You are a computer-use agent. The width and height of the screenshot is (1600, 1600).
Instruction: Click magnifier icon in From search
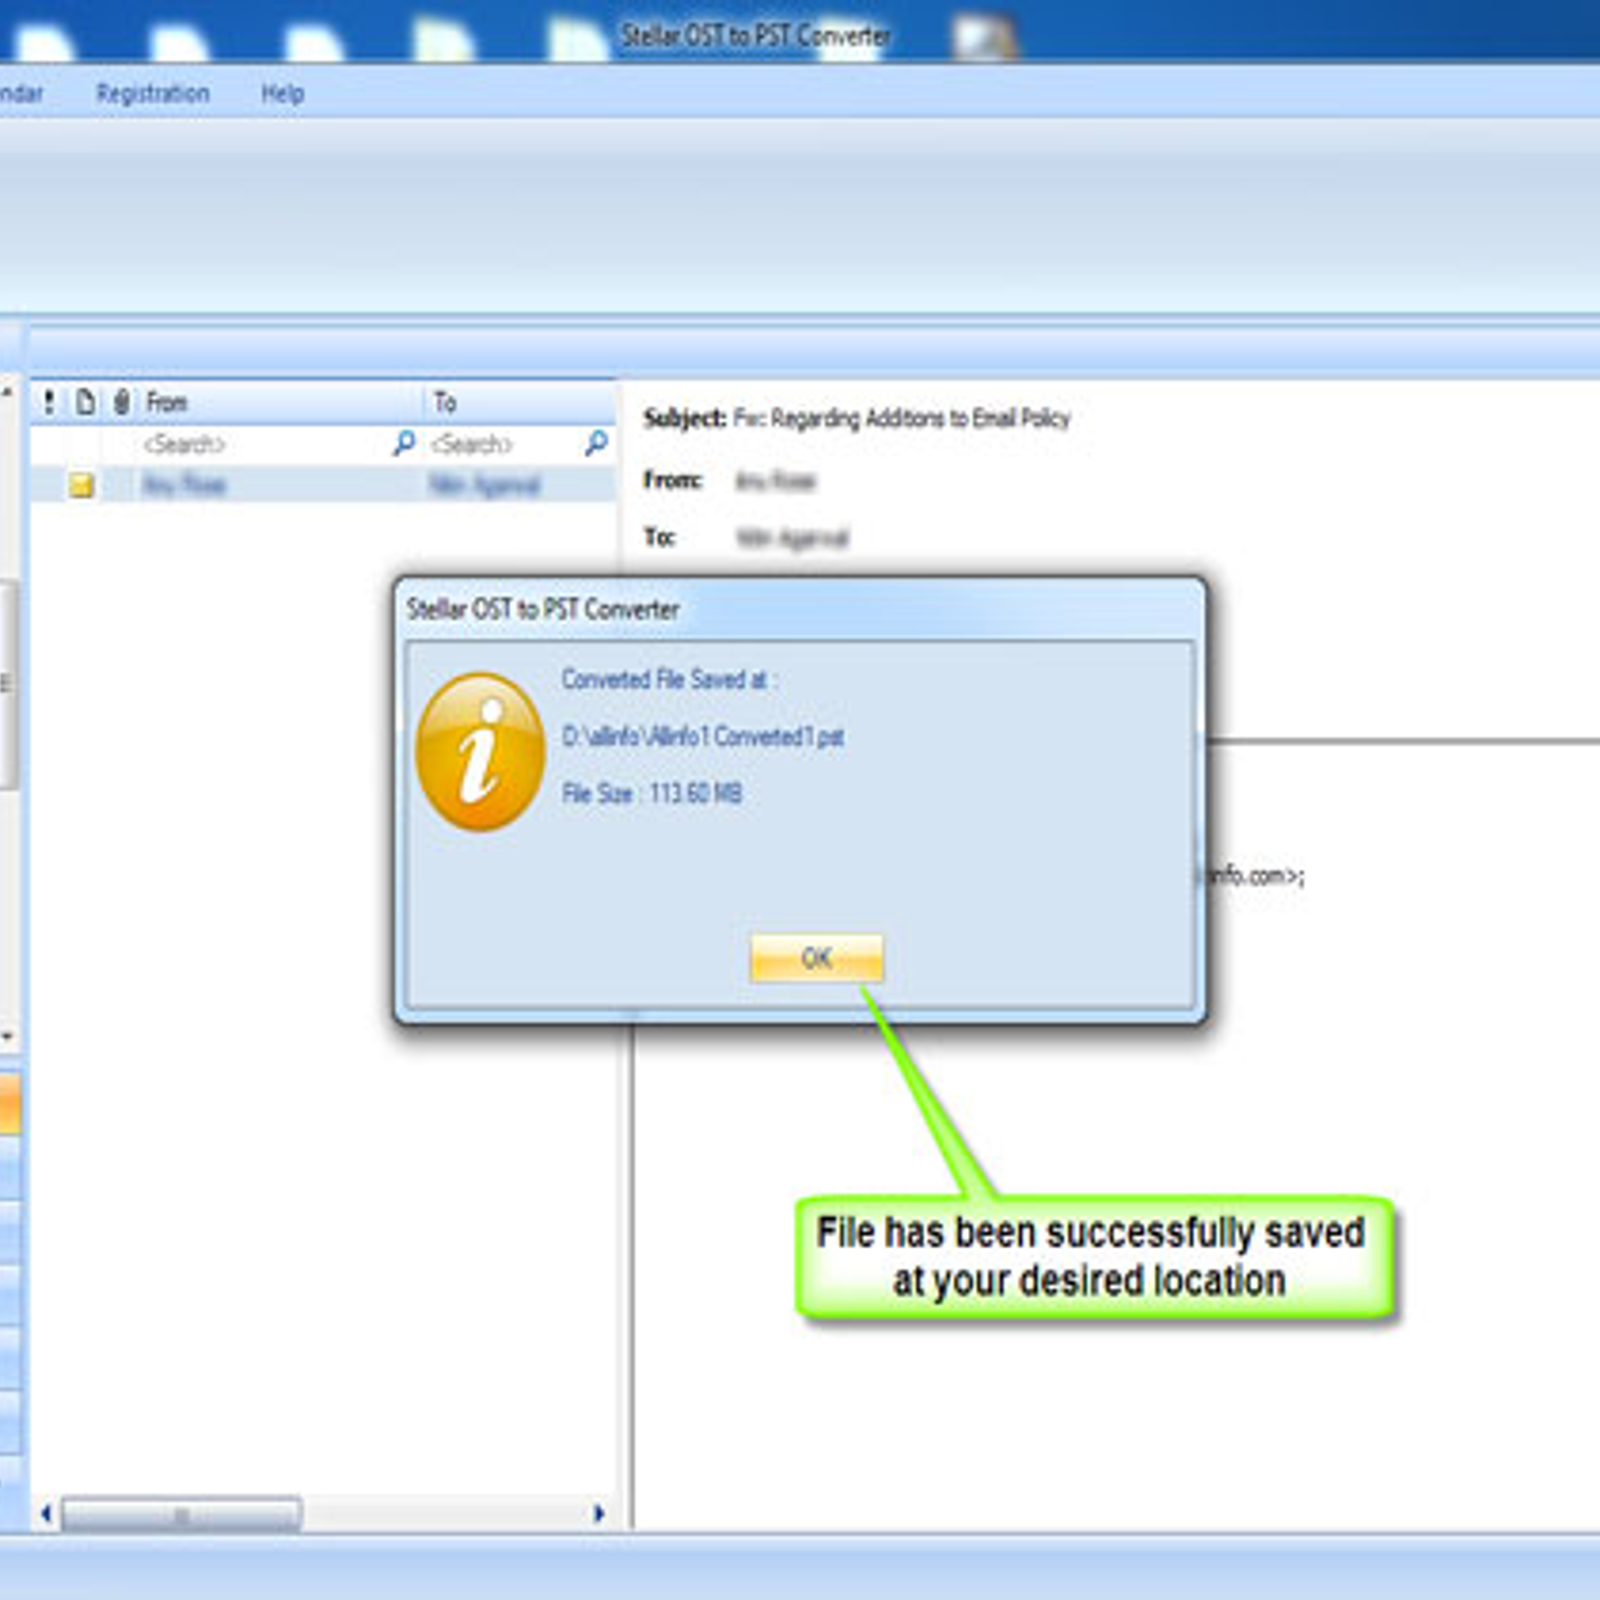pyautogui.click(x=404, y=442)
